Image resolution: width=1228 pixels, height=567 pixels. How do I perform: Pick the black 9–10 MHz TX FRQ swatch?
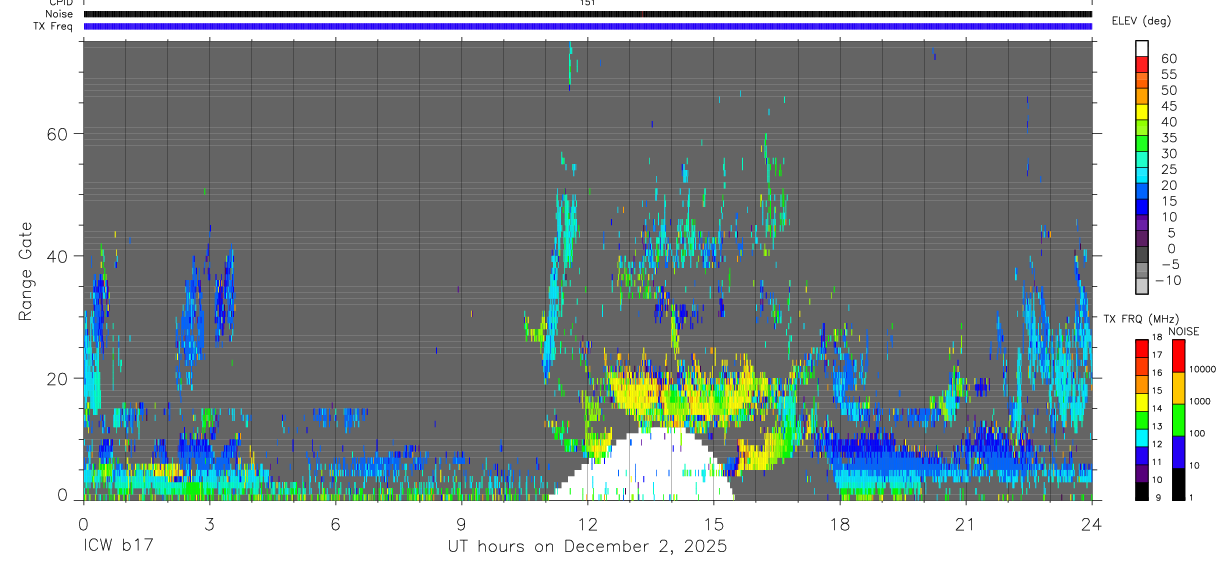coord(1142,489)
